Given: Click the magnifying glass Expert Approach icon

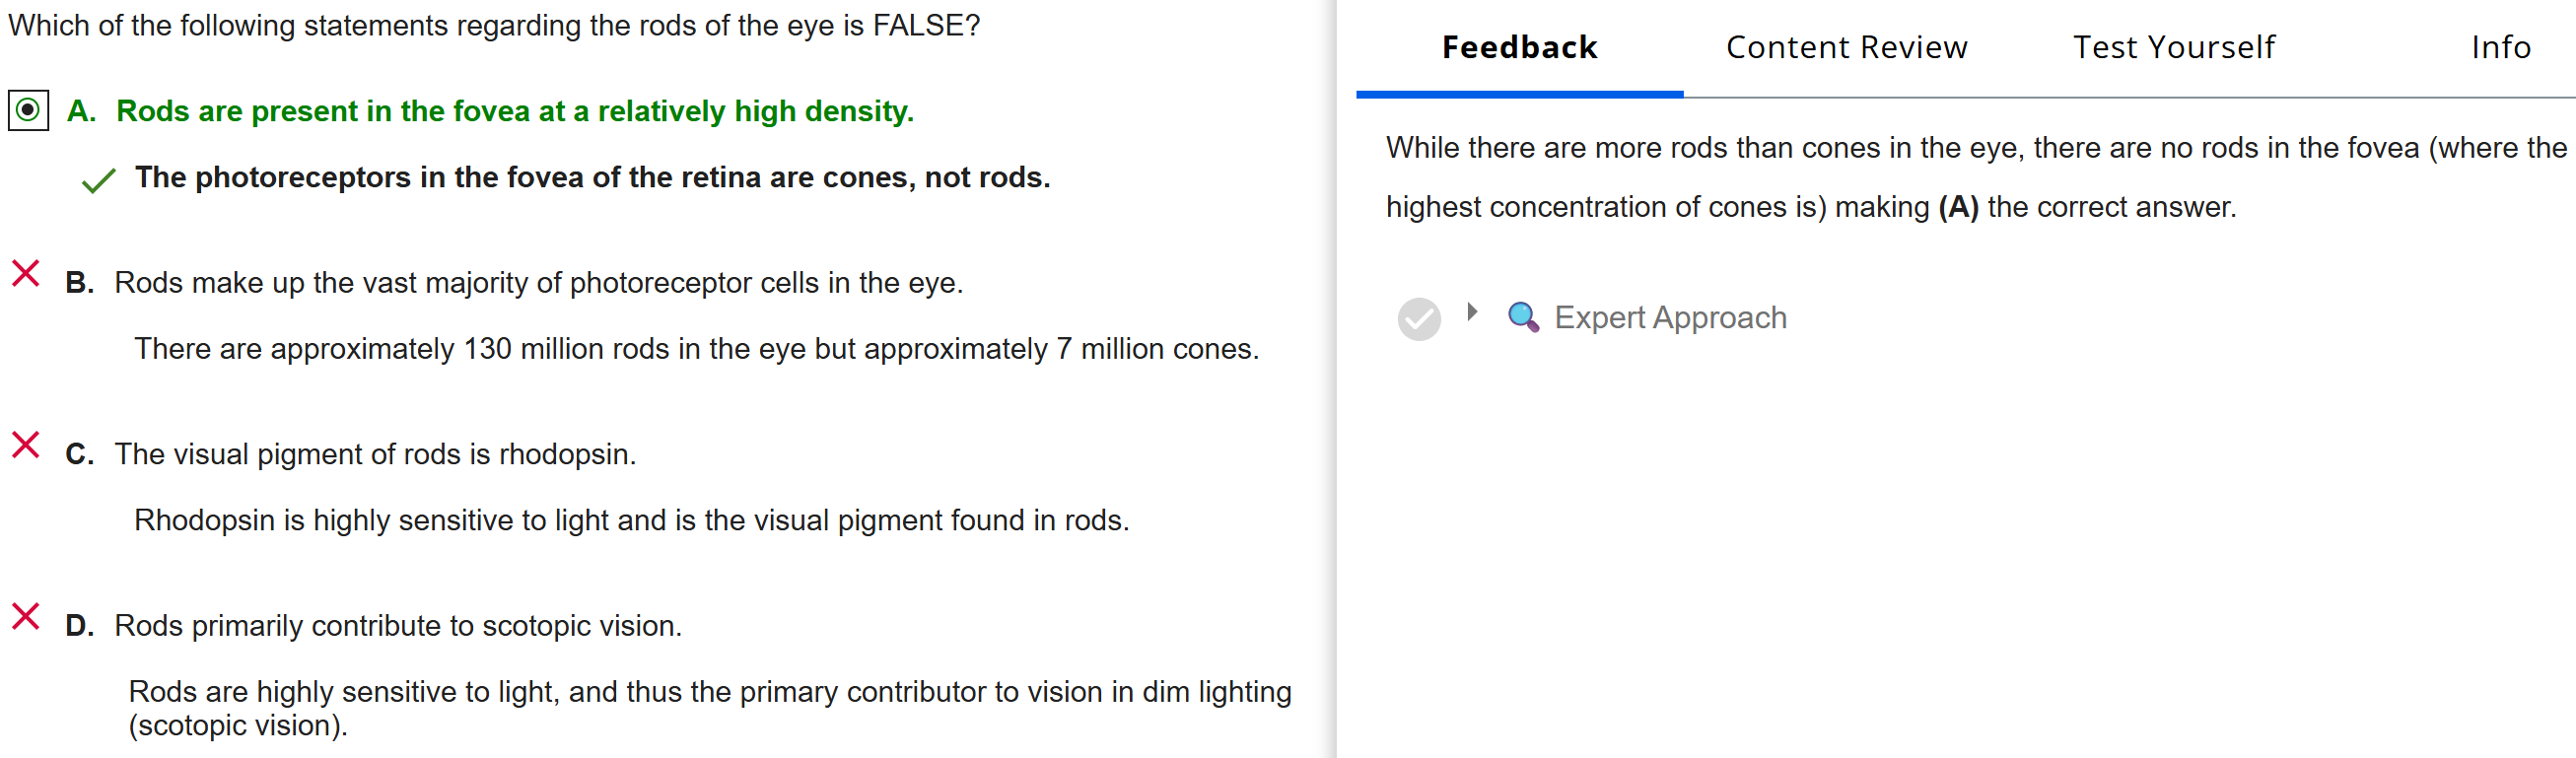Looking at the screenshot, I should (1522, 317).
